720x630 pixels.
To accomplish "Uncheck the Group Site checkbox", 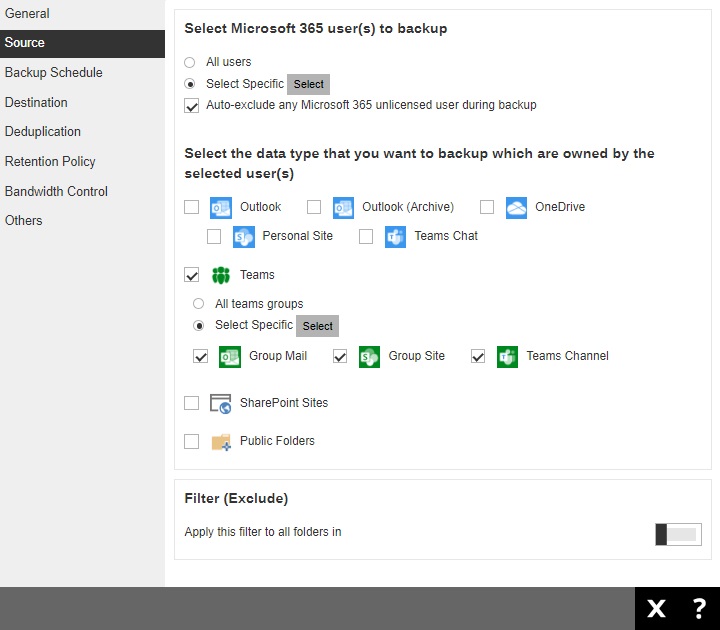I will click(x=340, y=356).
